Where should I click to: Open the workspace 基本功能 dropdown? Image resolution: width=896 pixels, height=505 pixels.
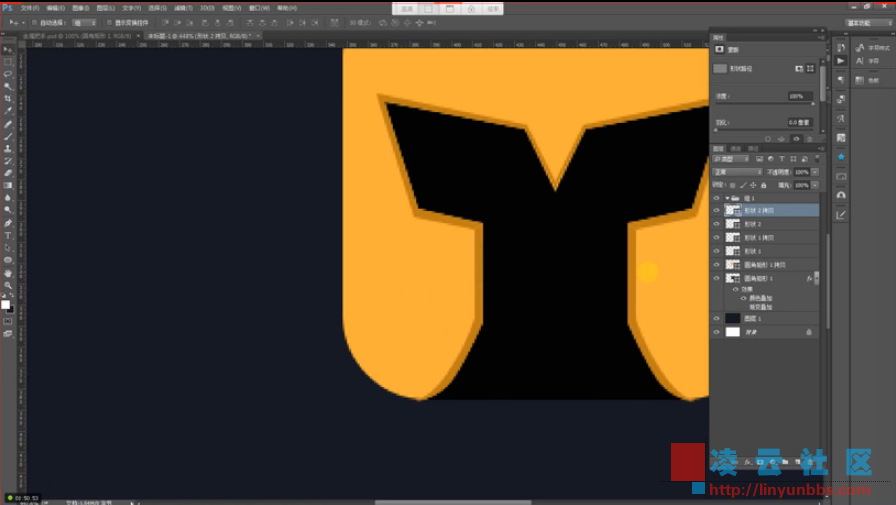(x=869, y=23)
